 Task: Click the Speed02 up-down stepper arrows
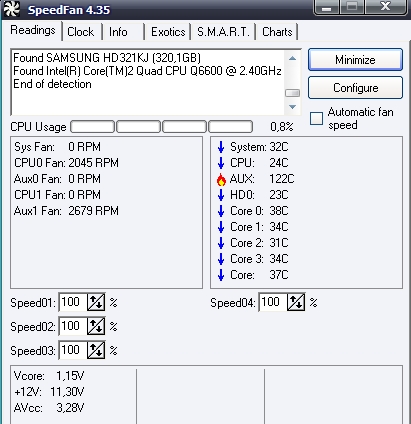(x=96, y=326)
